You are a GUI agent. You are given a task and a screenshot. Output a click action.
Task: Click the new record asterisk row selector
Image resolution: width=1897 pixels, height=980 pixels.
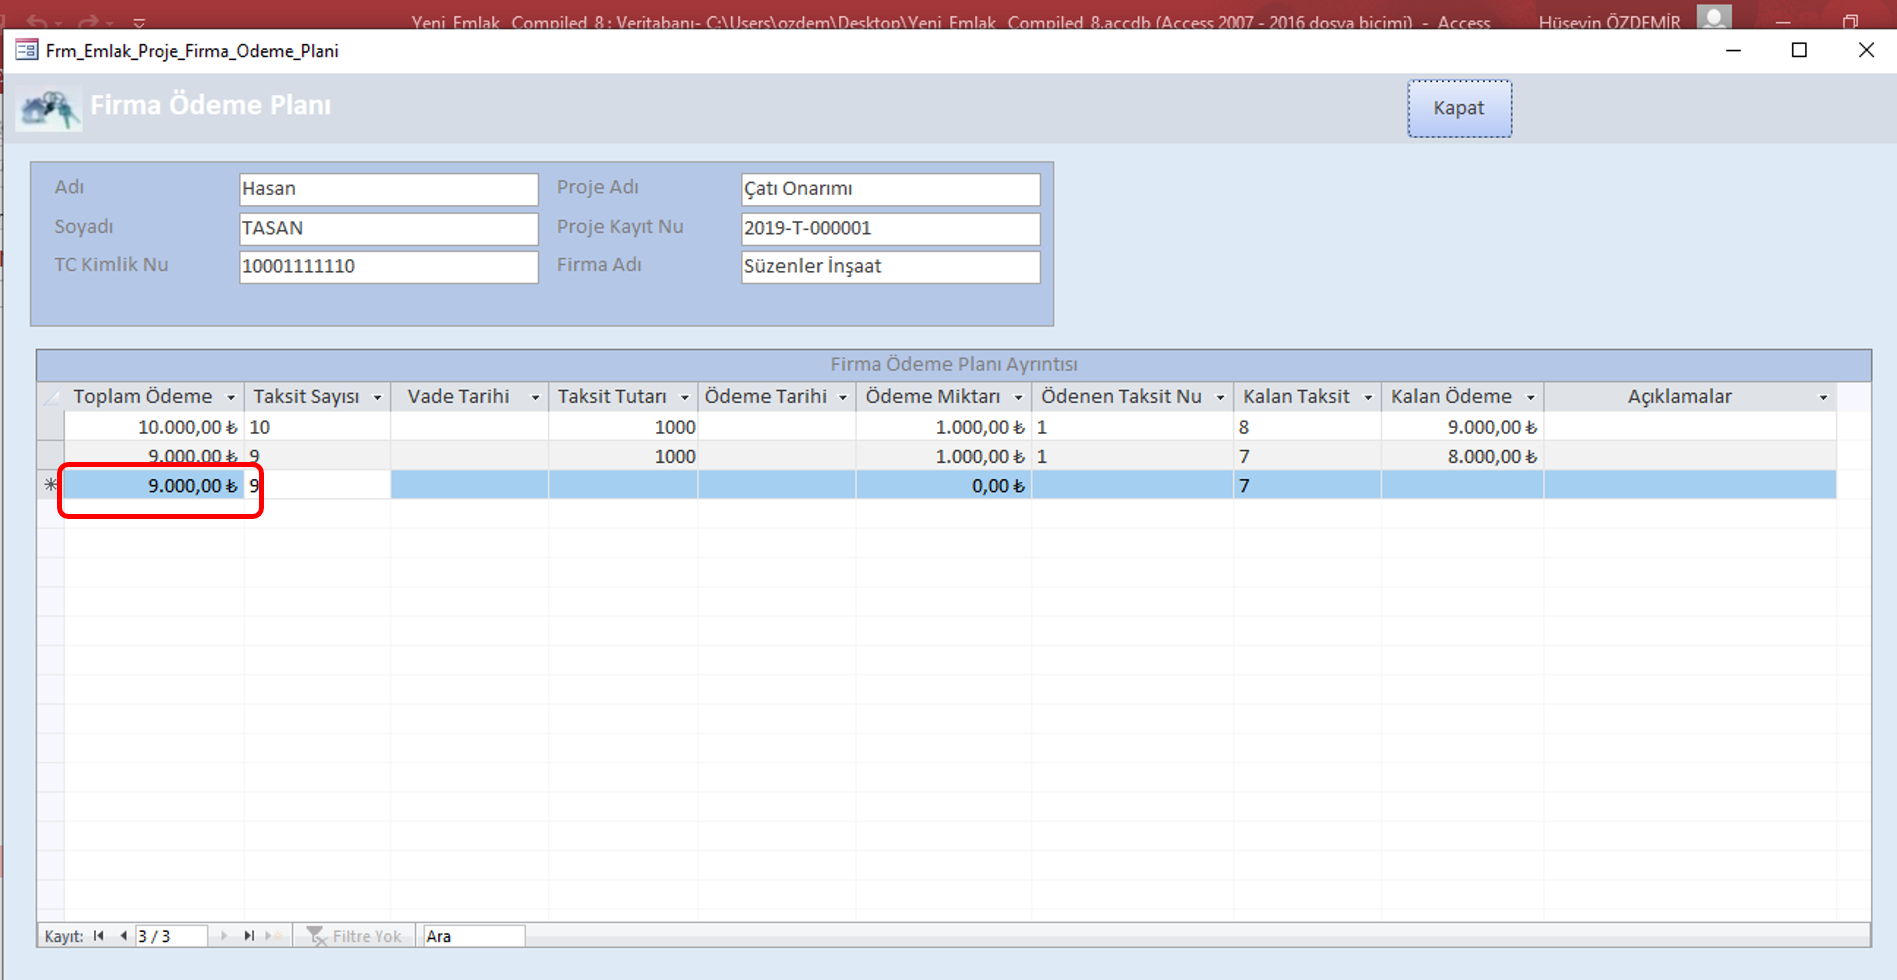tap(50, 485)
